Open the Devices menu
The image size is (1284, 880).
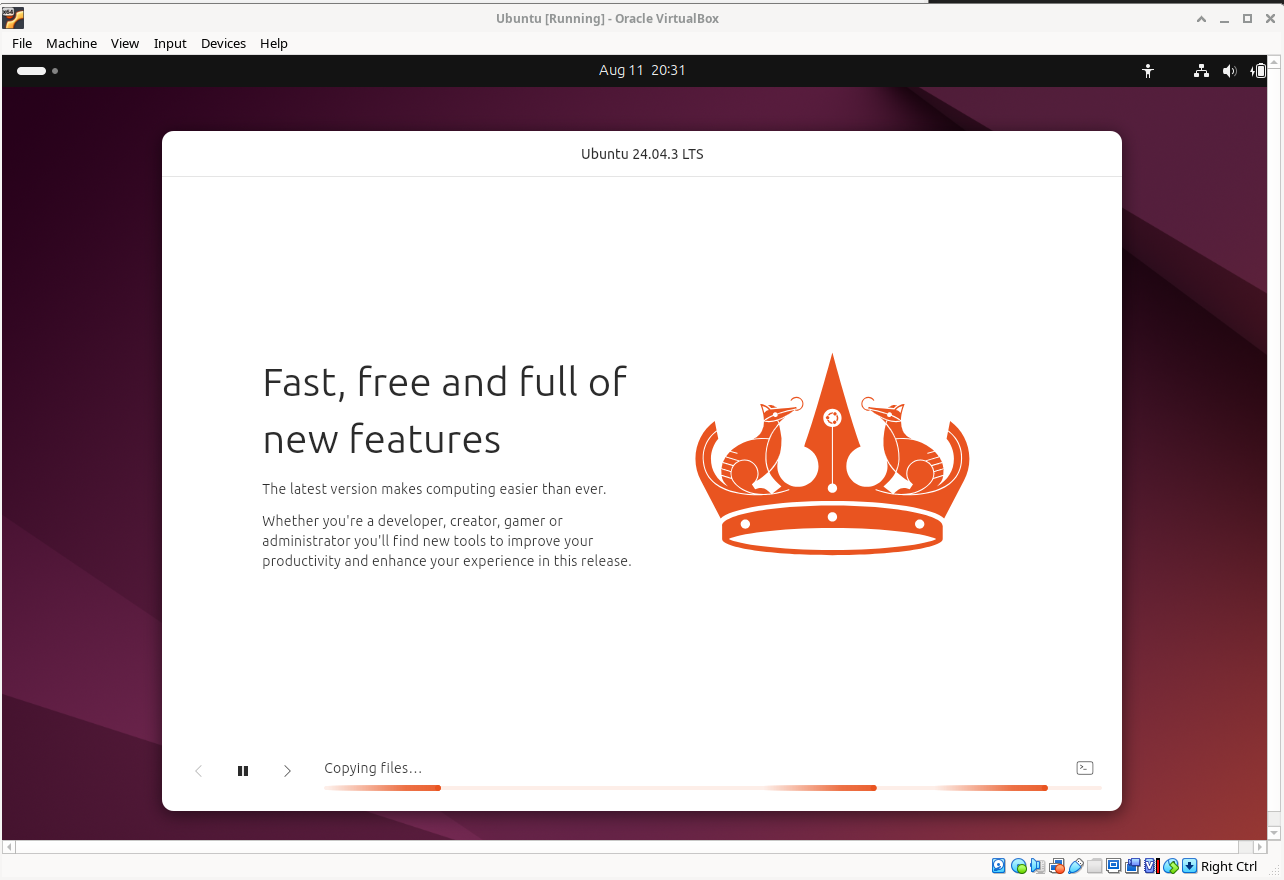click(x=223, y=43)
